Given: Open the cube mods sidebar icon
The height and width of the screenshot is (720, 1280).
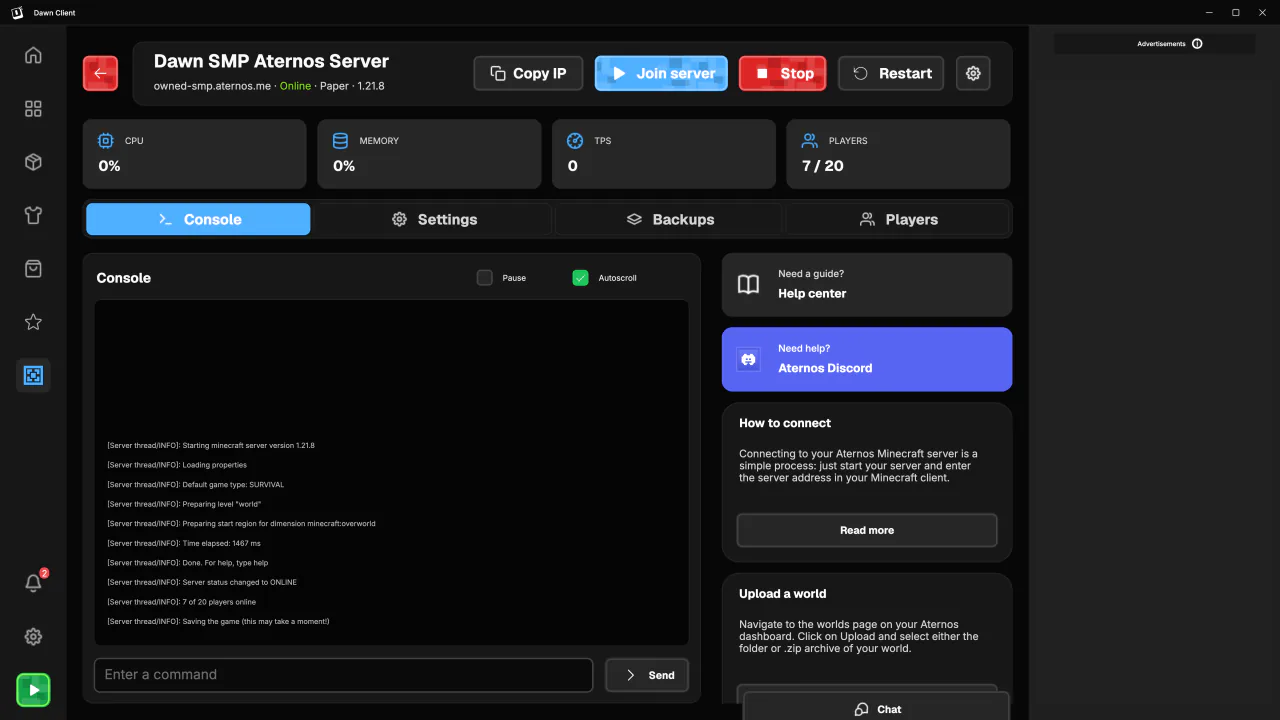Looking at the screenshot, I should click(x=33, y=162).
